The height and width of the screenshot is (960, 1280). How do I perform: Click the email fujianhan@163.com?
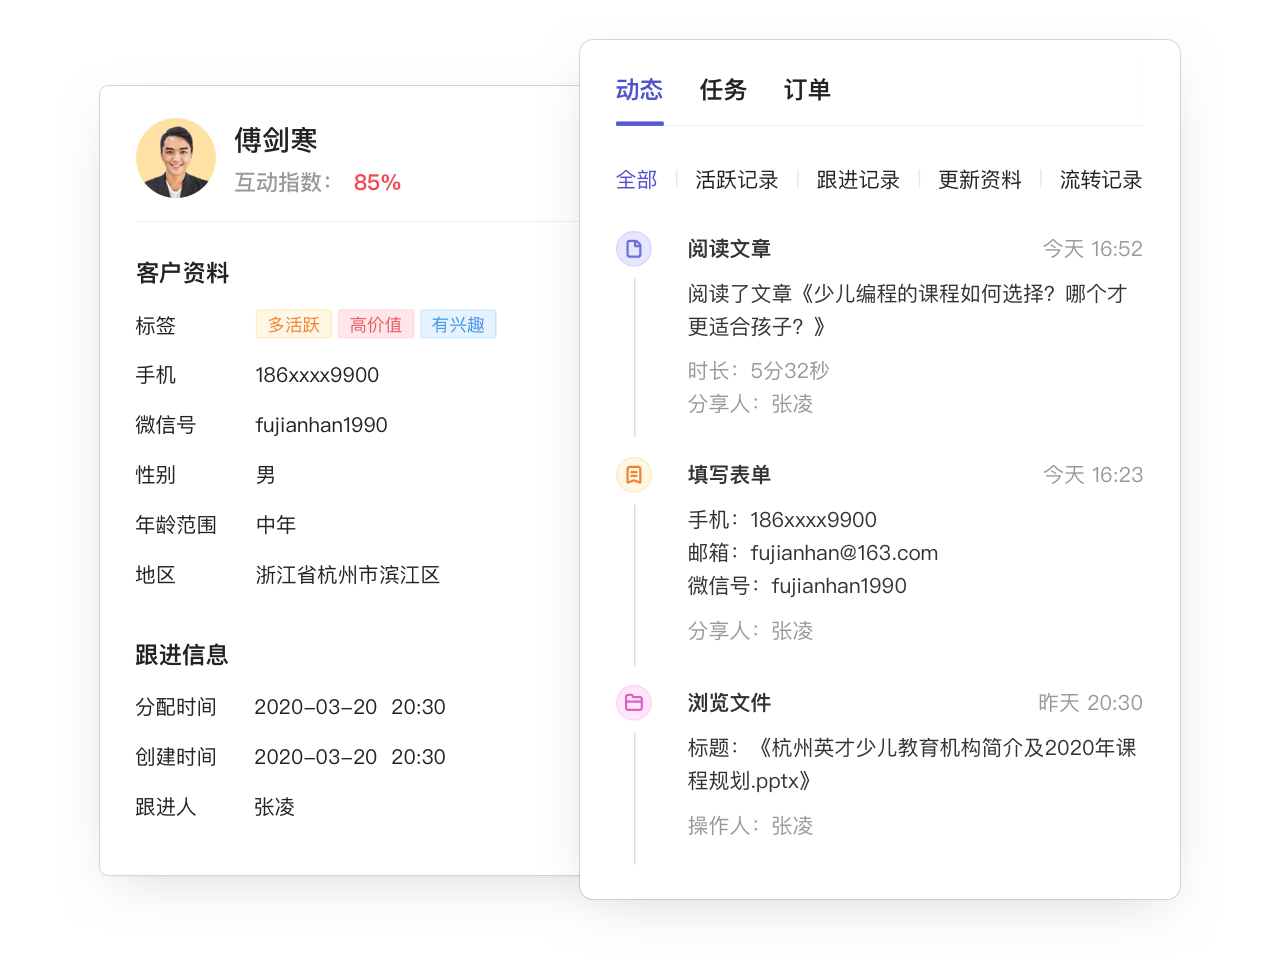[844, 553]
